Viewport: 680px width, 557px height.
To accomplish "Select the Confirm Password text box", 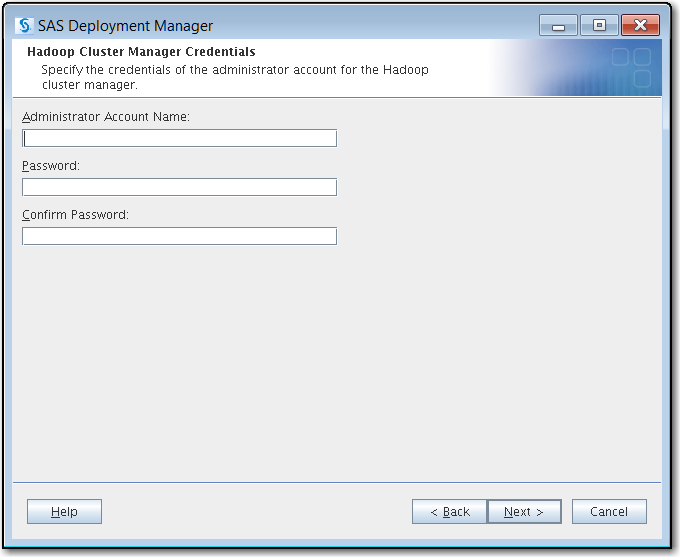I will pyautogui.click(x=179, y=236).
